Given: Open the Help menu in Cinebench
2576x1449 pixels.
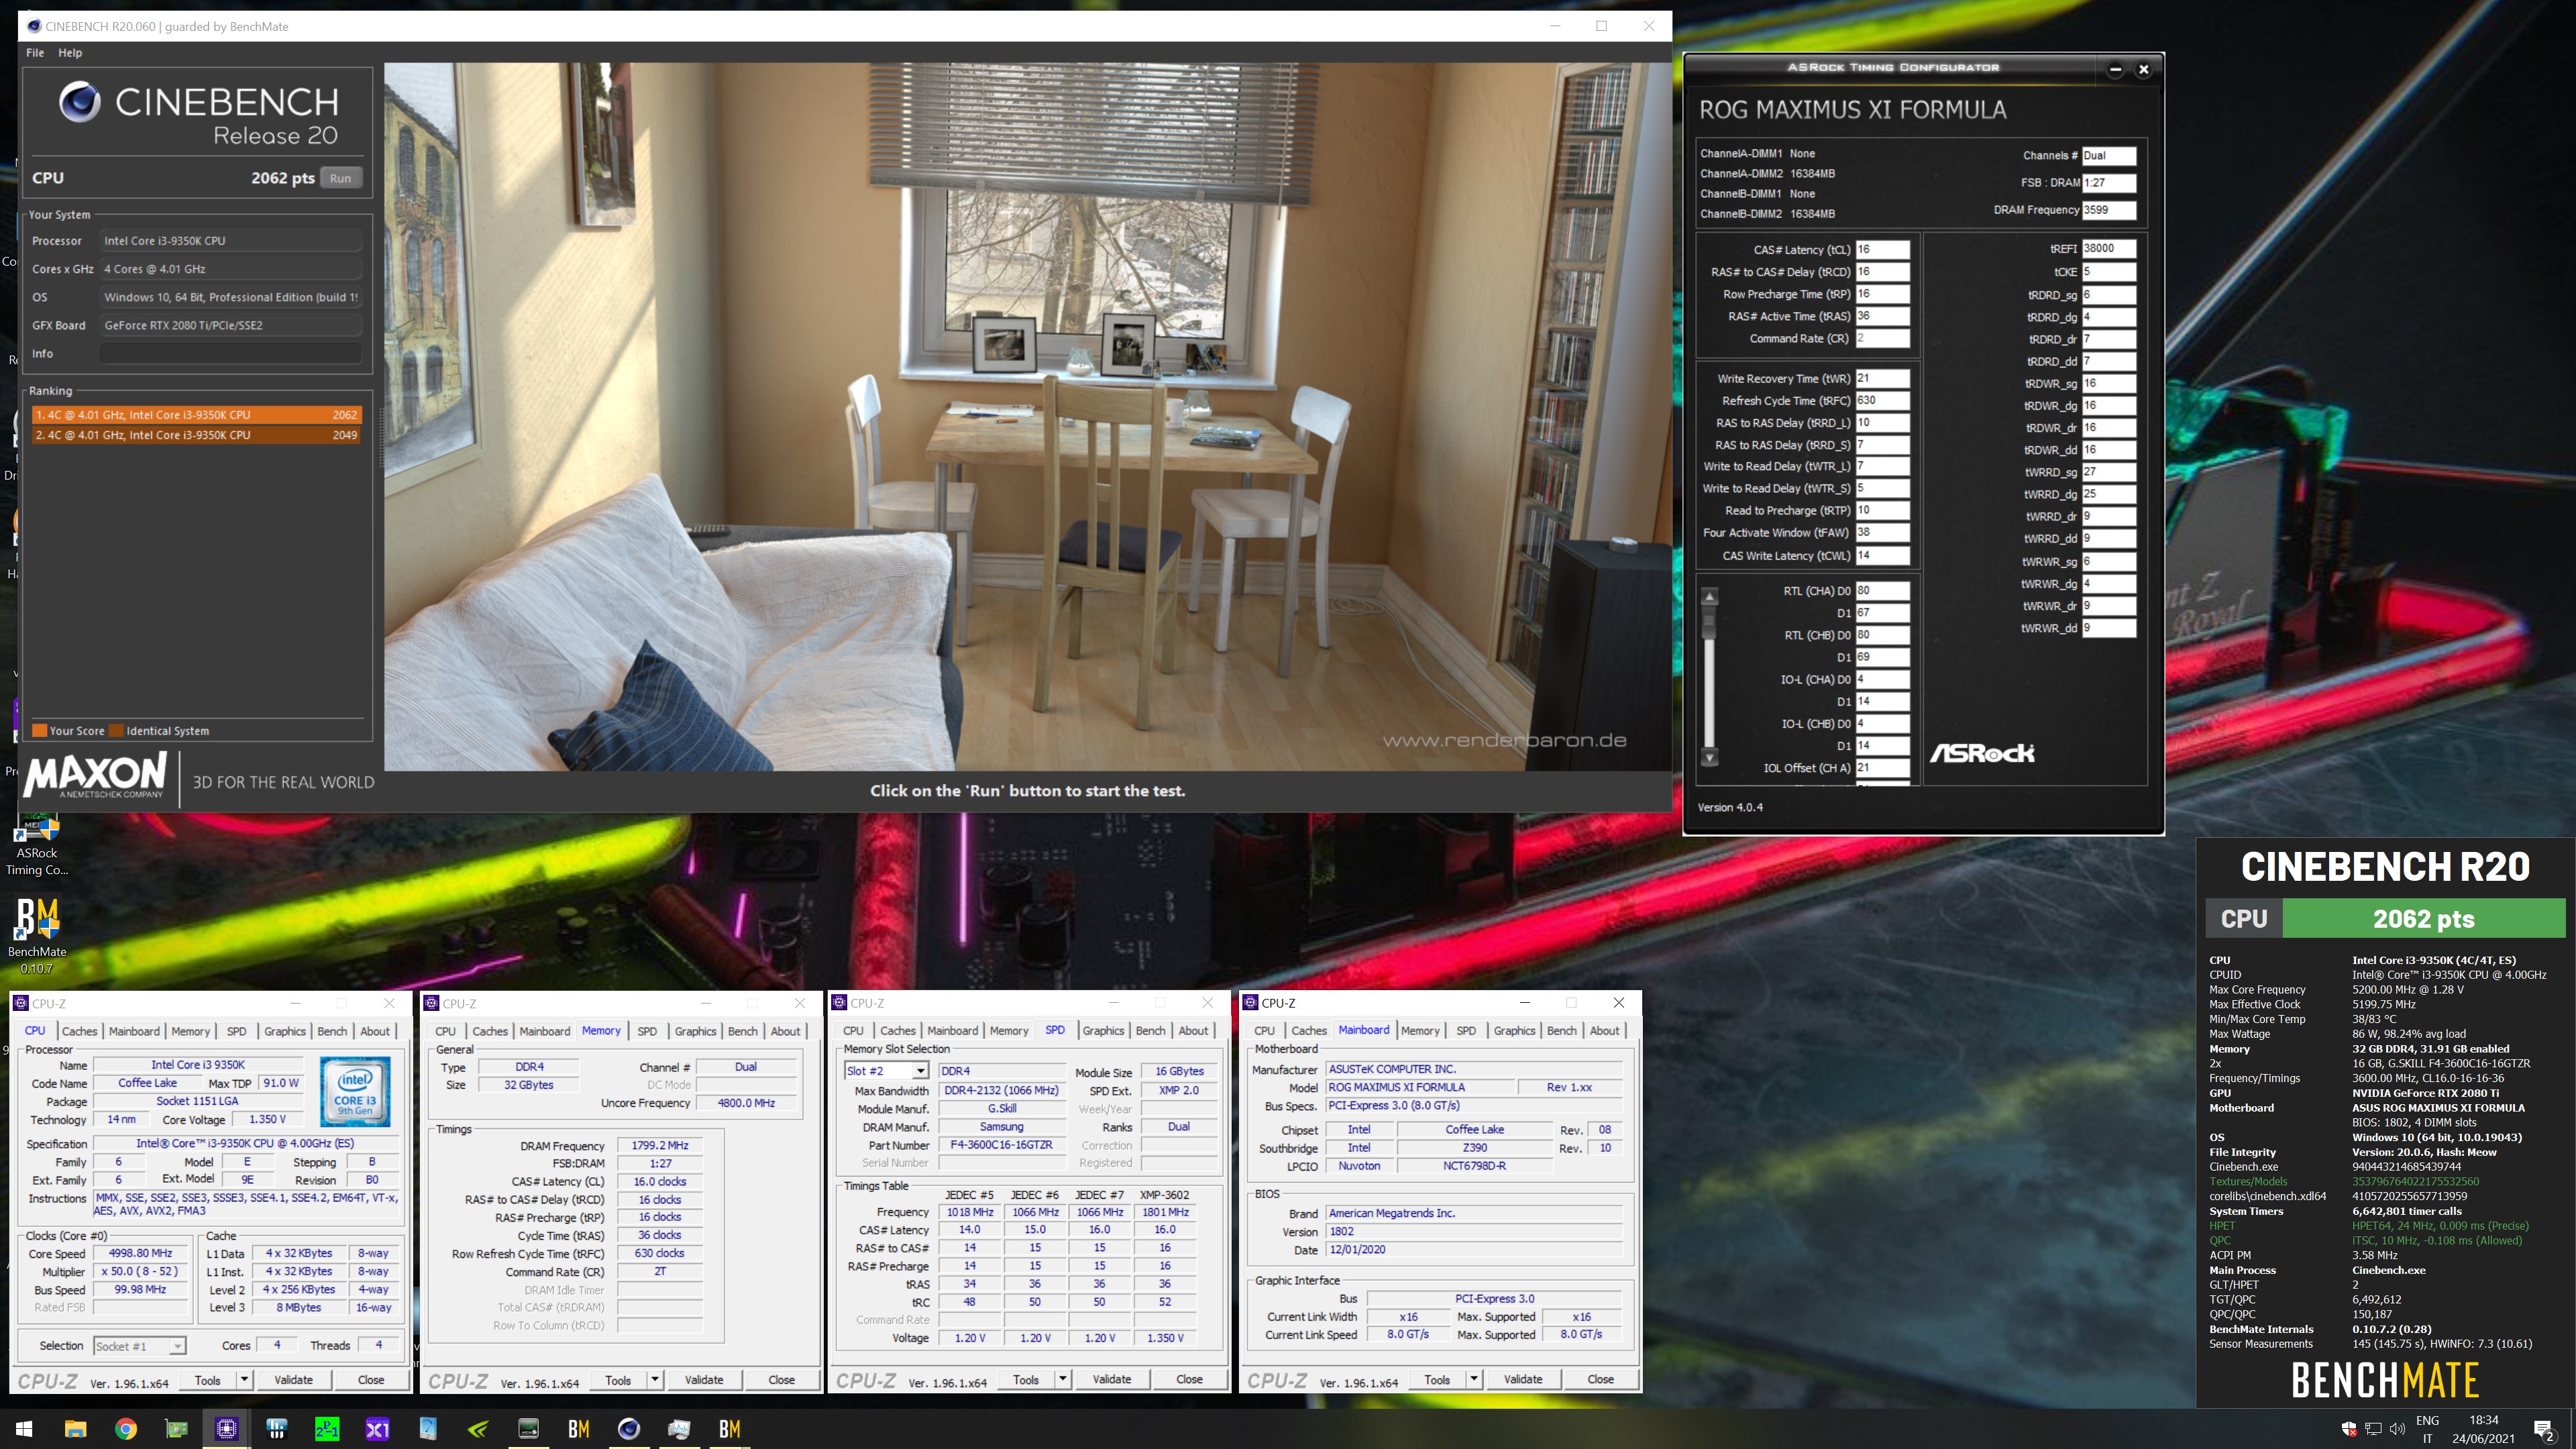Looking at the screenshot, I should 70,52.
